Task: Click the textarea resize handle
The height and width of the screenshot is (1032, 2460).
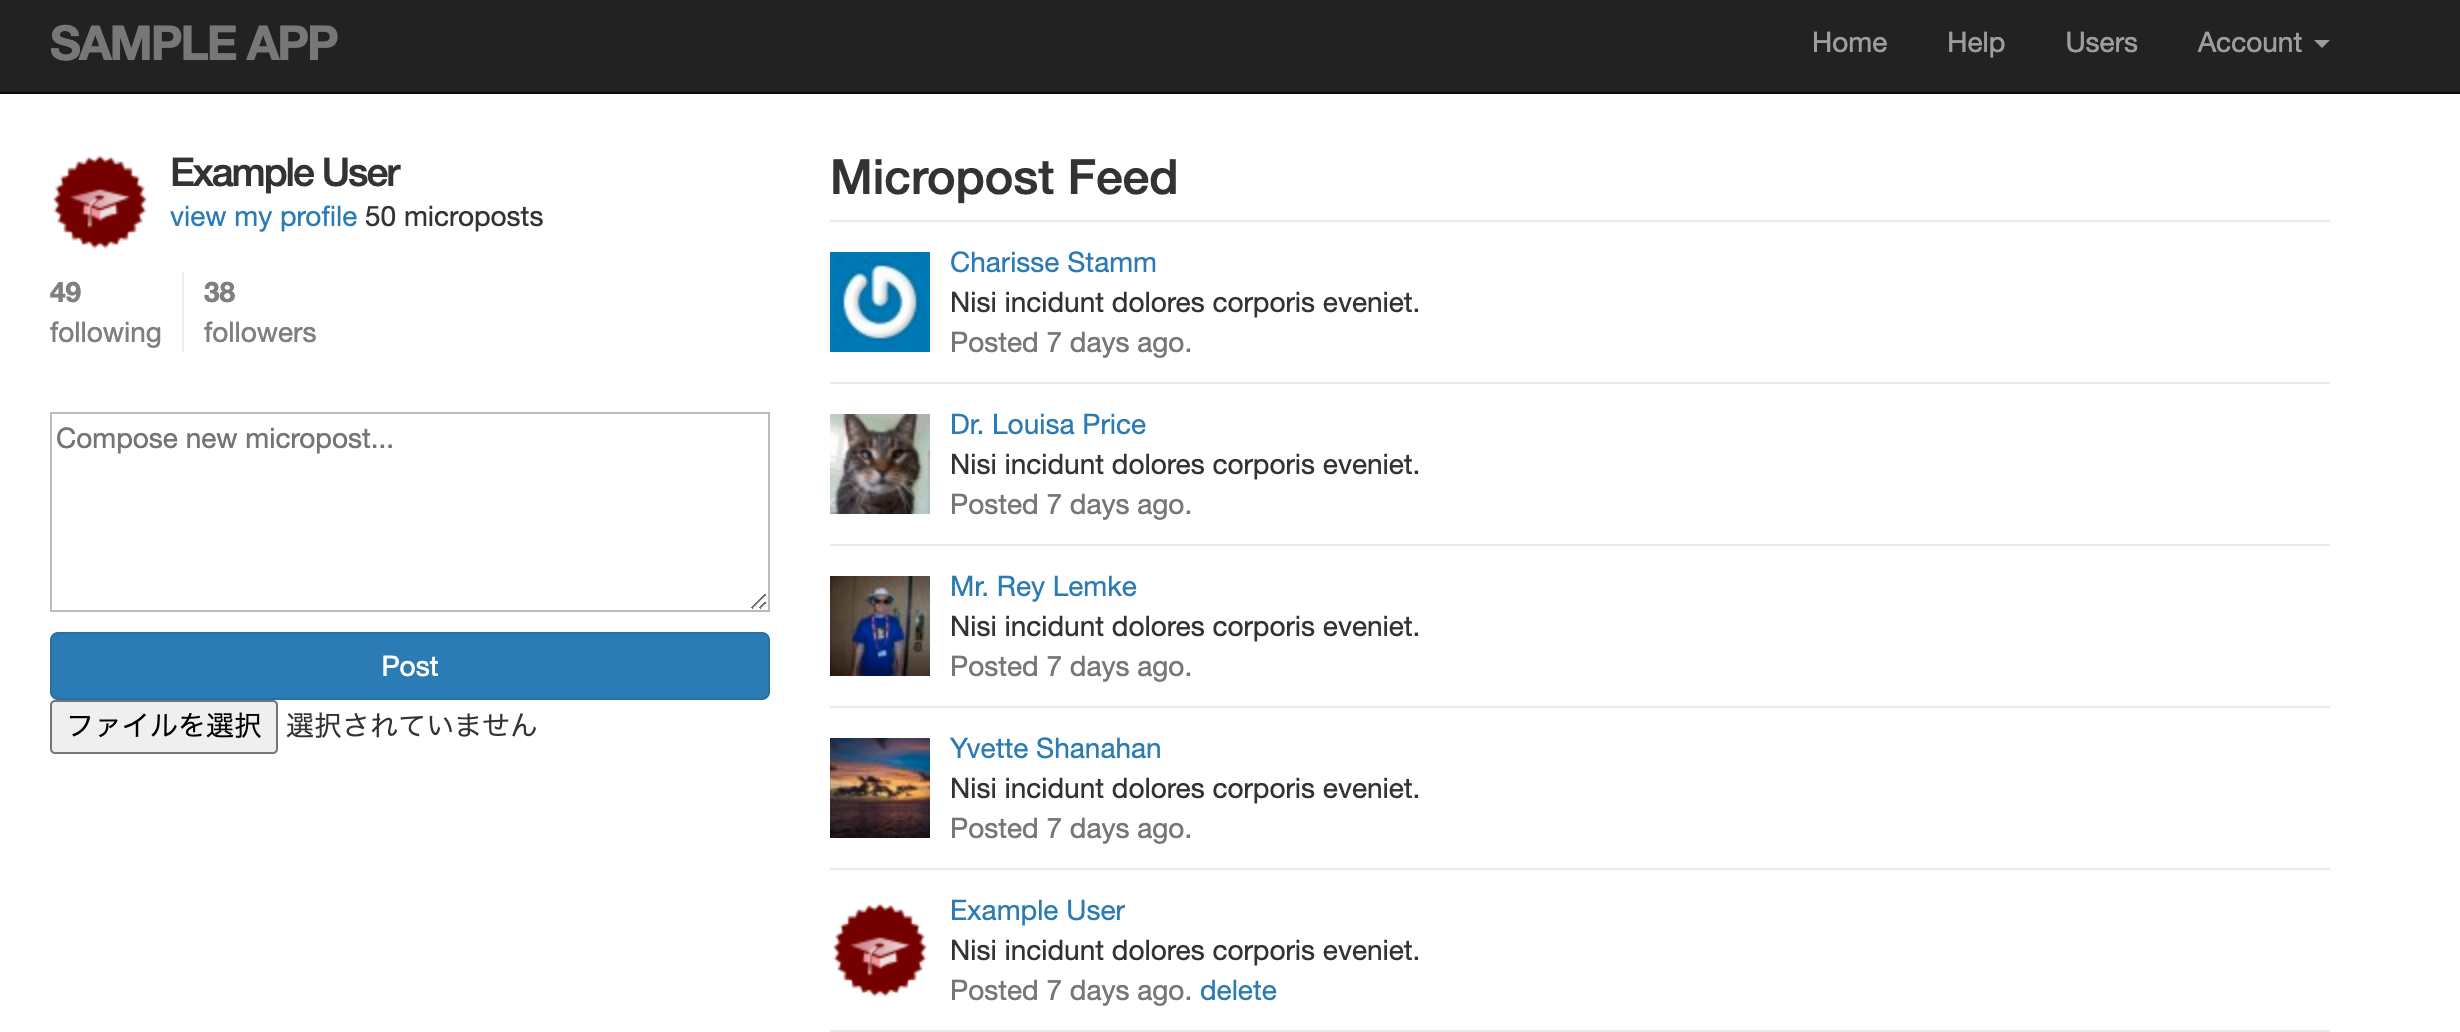Action: (759, 601)
